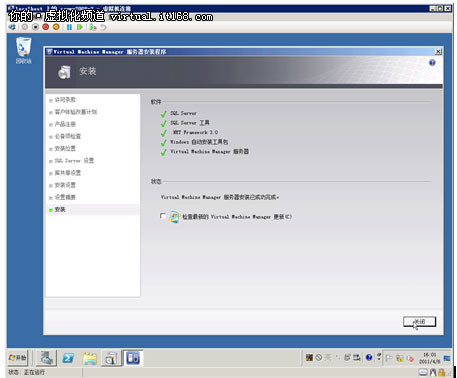Select the 必备项检查 step
This screenshot has height=378, width=457.
(68, 136)
